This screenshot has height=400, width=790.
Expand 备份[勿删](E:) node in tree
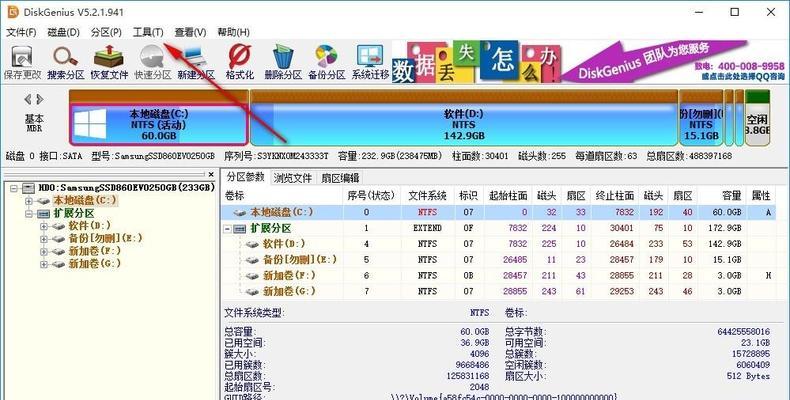(x=44, y=239)
